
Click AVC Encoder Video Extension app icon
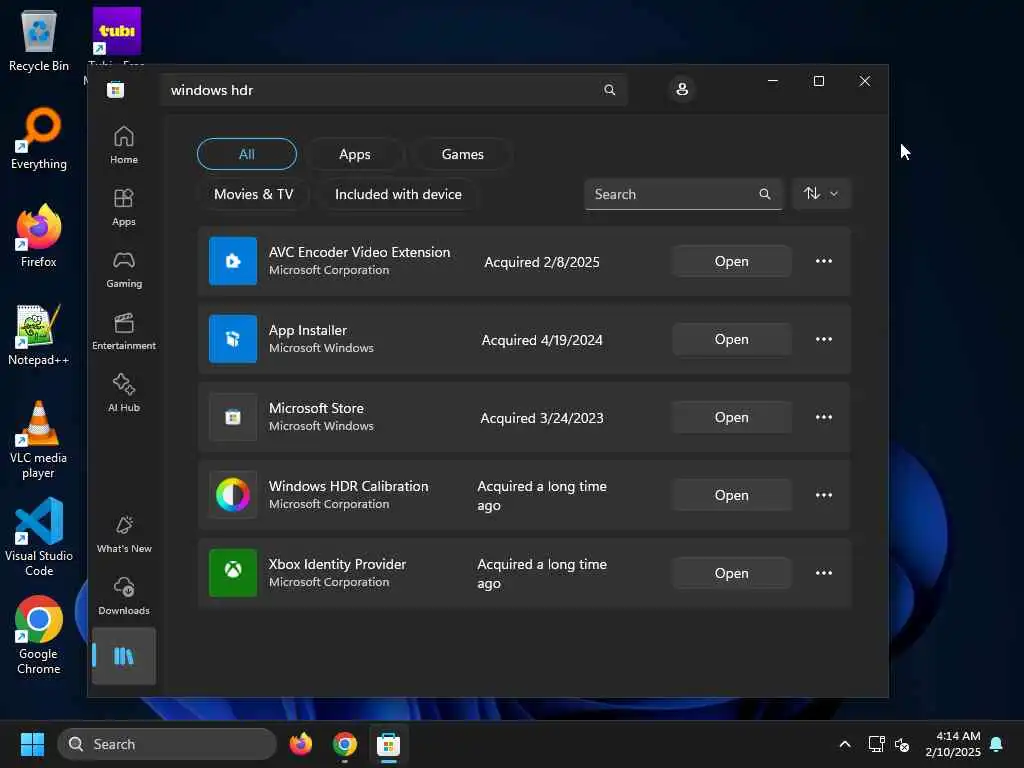coord(232,261)
